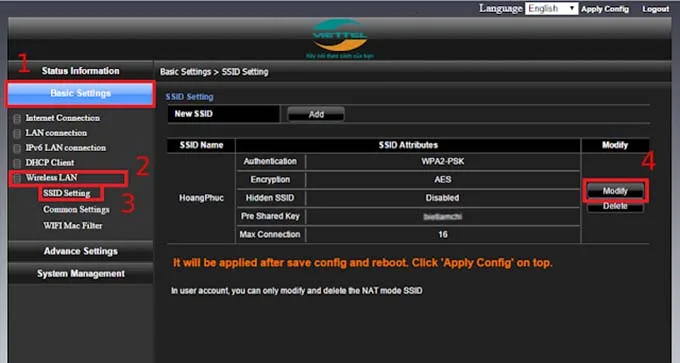Click the New SSID label
The image size is (680, 363).
coord(193,114)
